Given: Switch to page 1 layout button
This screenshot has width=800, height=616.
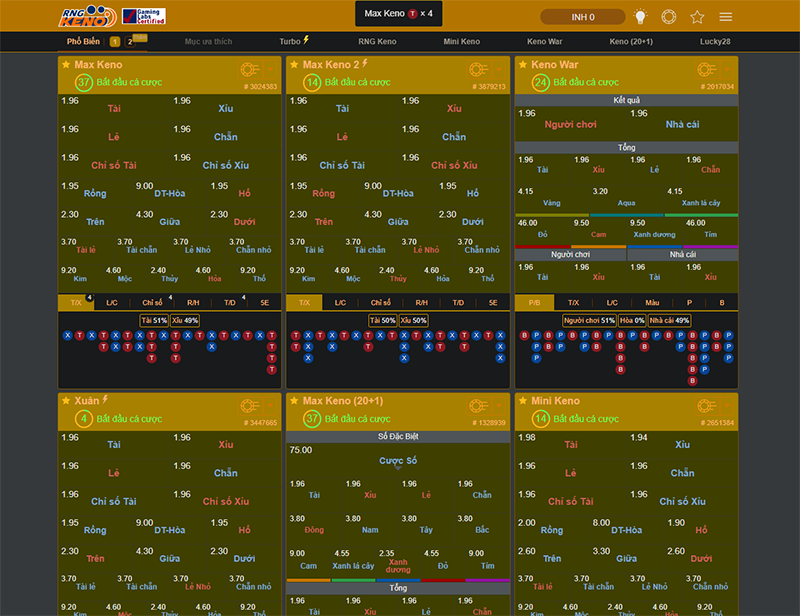Looking at the screenshot, I should click(115, 42).
